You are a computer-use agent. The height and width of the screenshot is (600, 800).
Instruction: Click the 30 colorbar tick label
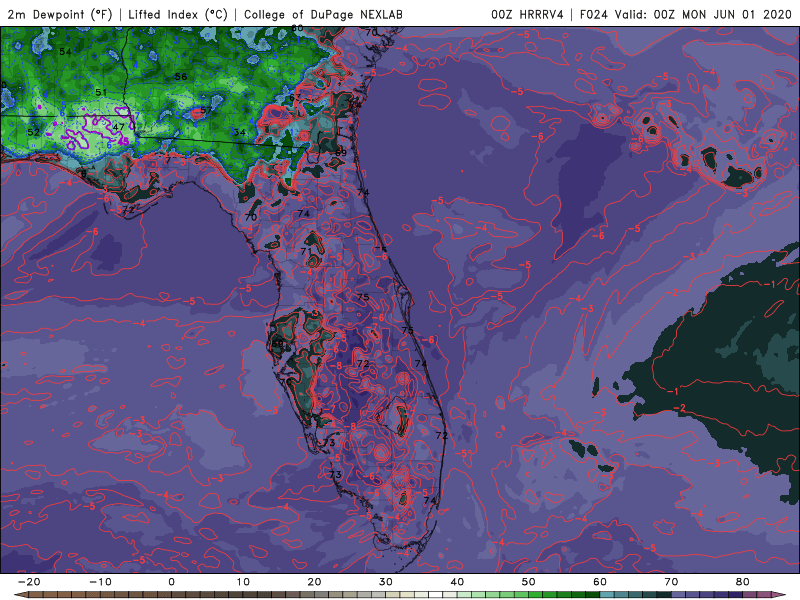point(386,582)
